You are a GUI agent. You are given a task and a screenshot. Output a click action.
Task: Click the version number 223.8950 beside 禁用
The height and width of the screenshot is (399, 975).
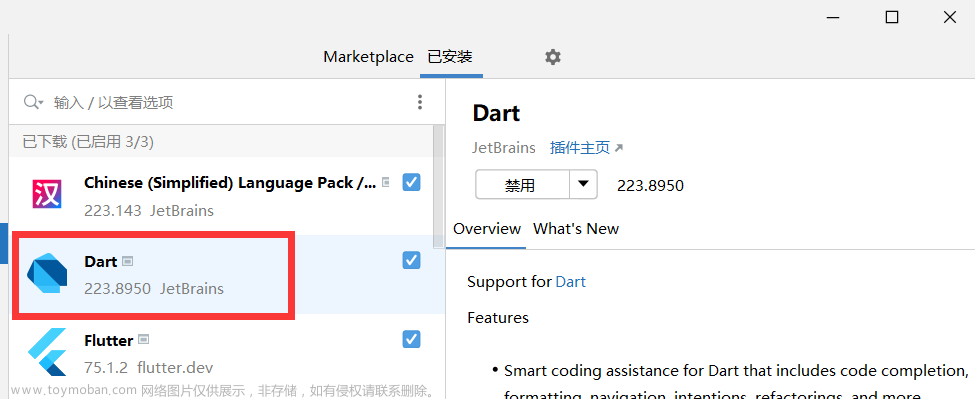(650, 185)
